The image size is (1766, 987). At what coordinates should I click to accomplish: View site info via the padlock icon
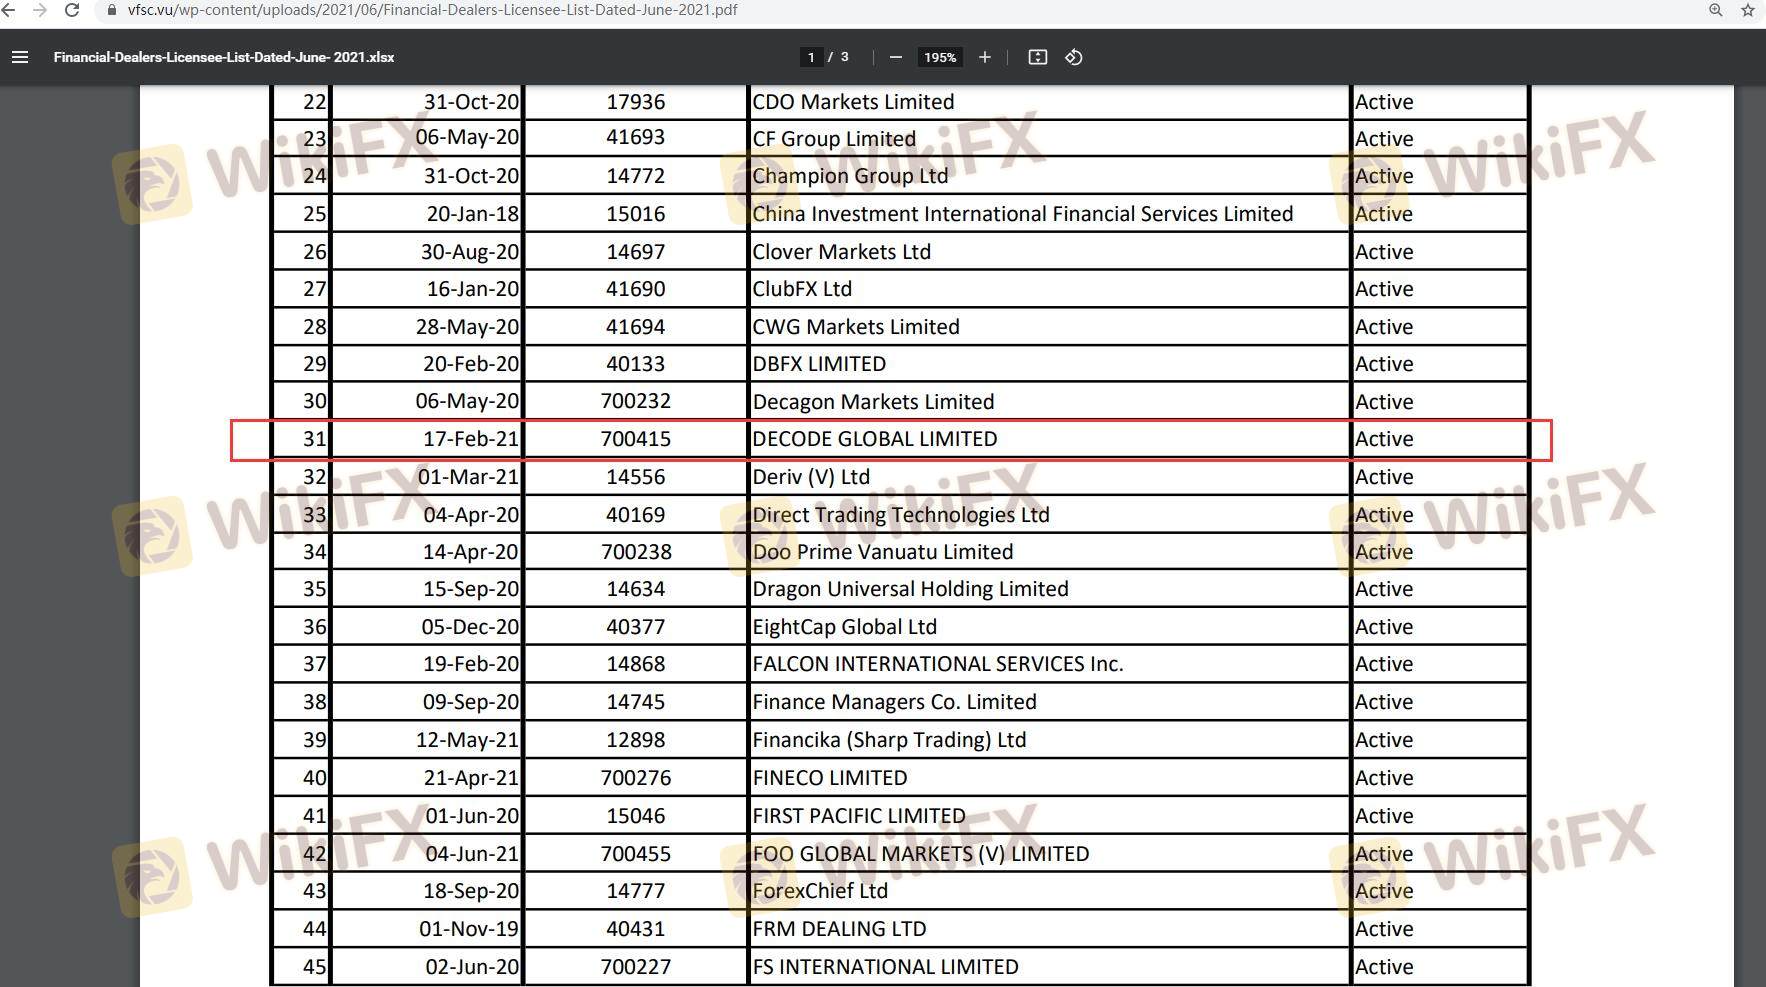tap(112, 10)
